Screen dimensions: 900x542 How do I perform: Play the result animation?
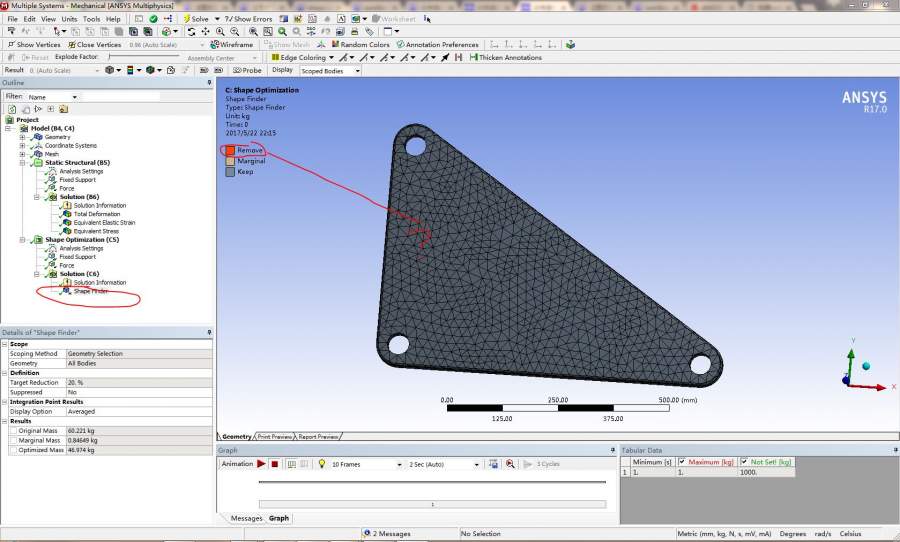(x=261, y=464)
